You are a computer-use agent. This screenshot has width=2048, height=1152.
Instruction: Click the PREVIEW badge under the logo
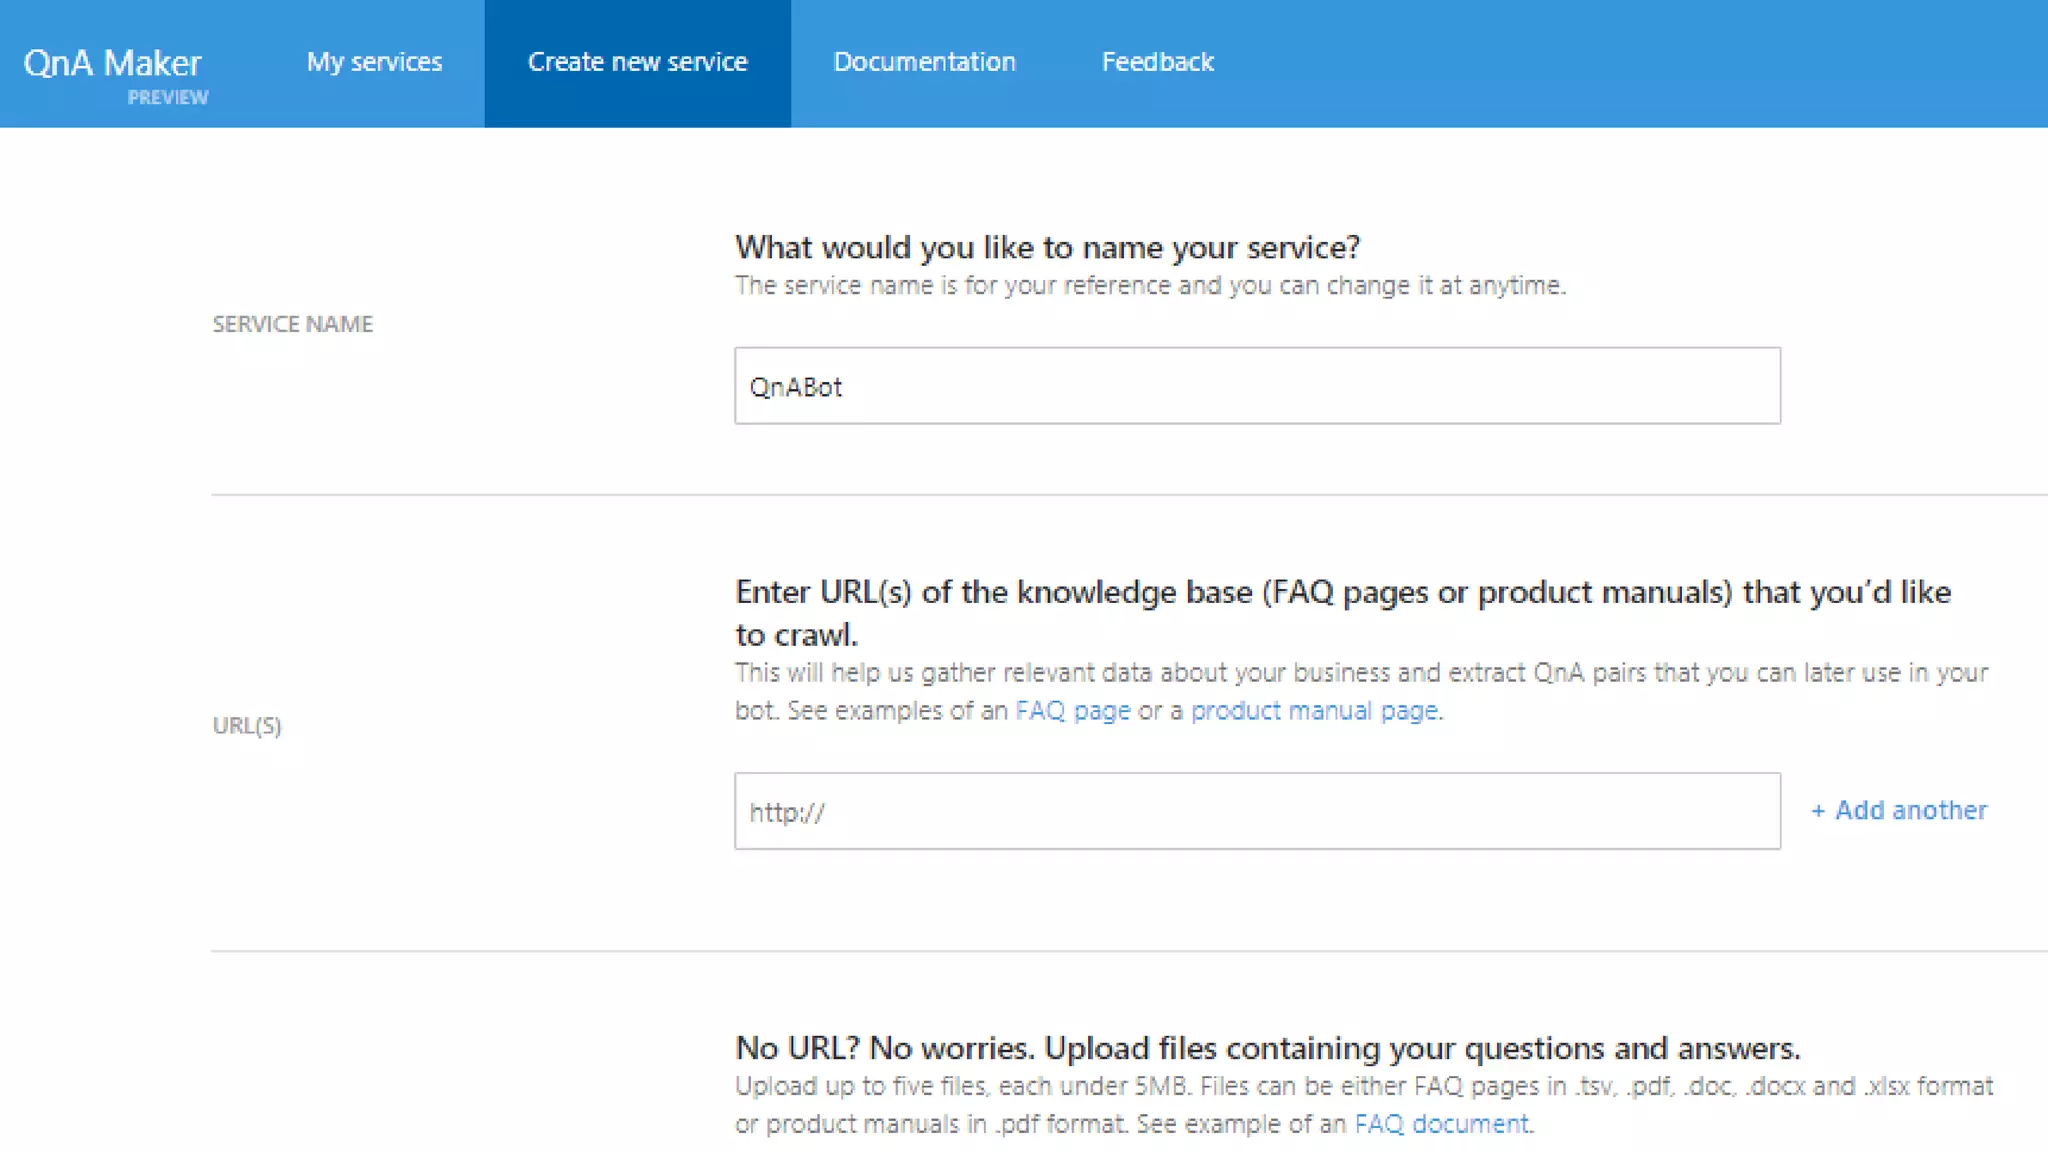click(x=168, y=97)
